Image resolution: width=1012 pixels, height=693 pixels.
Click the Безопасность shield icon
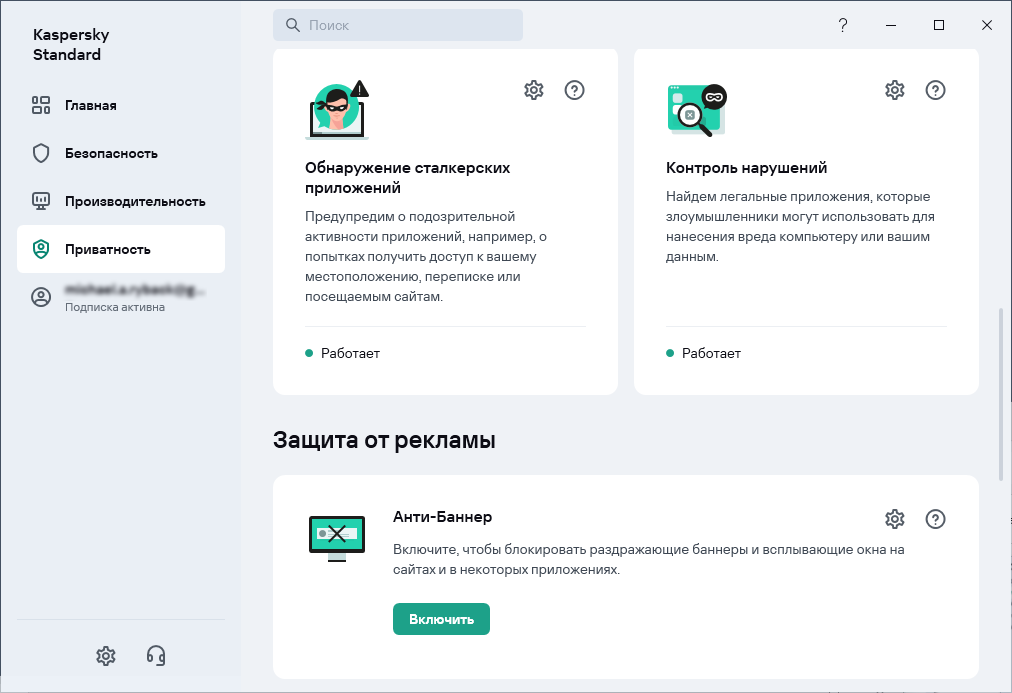point(41,153)
